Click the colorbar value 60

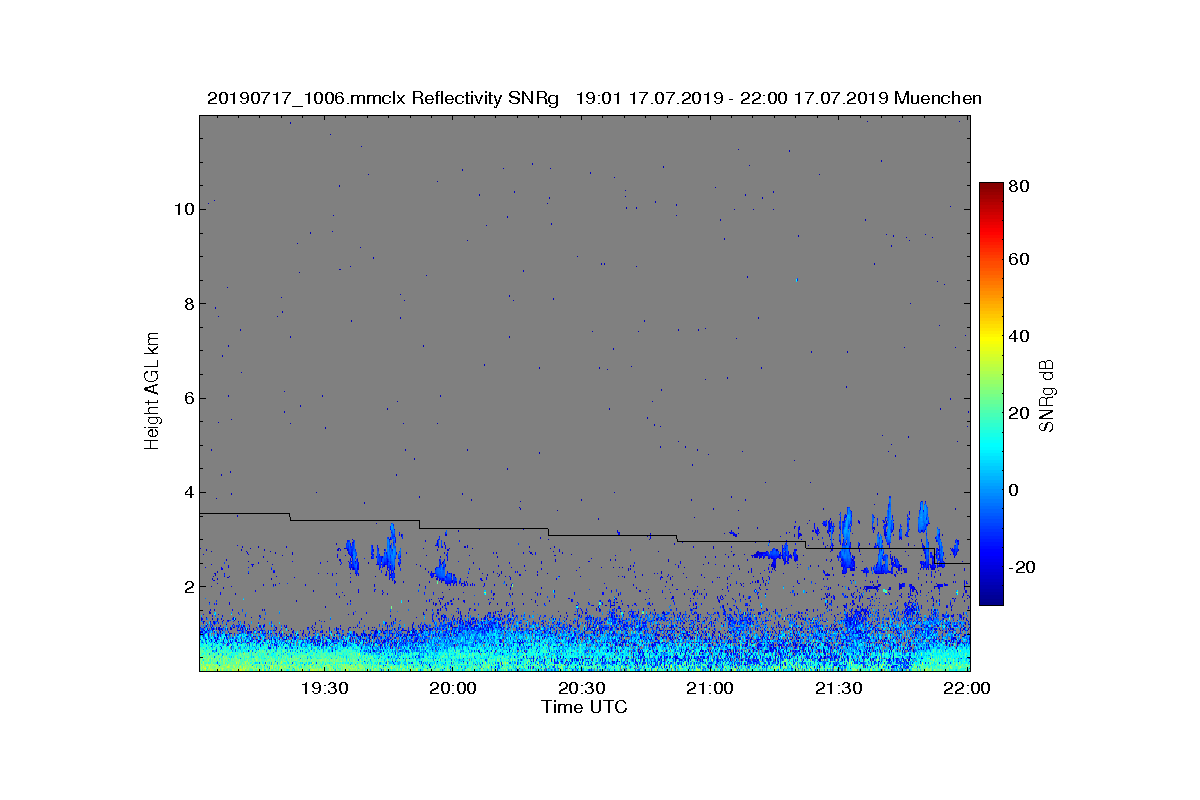click(1020, 260)
